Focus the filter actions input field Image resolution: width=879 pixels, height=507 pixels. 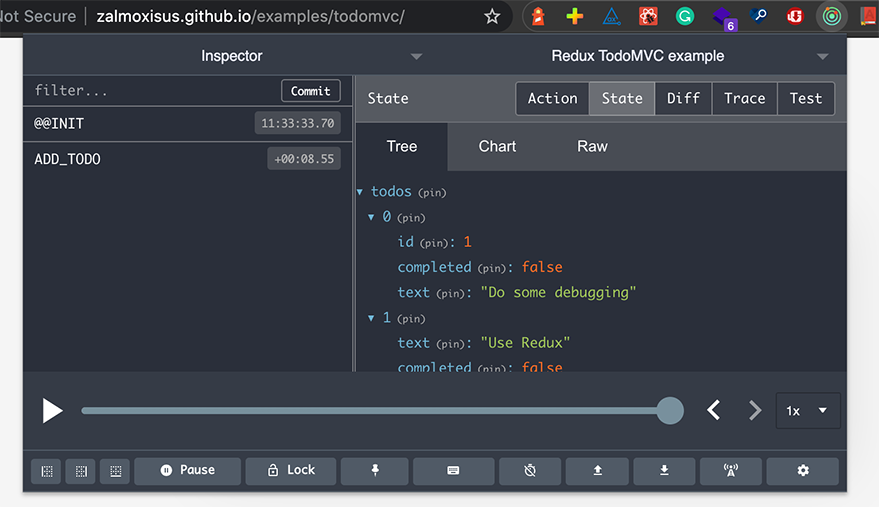(151, 91)
